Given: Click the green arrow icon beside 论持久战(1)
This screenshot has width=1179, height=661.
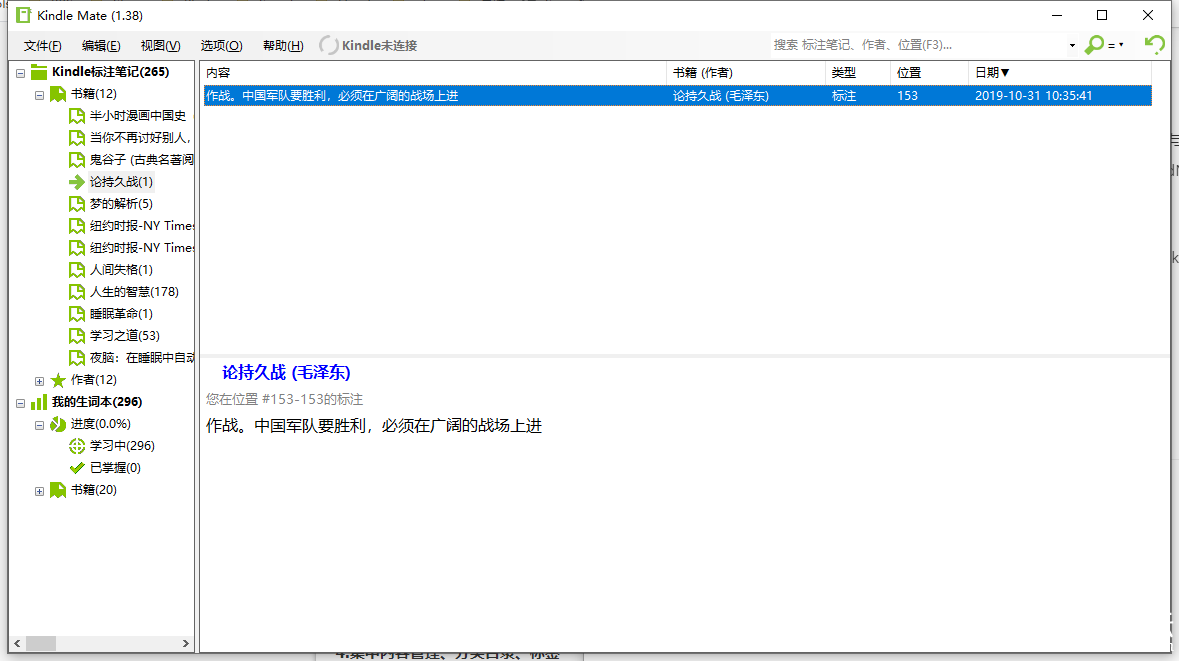Looking at the screenshot, I should tap(77, 182).
